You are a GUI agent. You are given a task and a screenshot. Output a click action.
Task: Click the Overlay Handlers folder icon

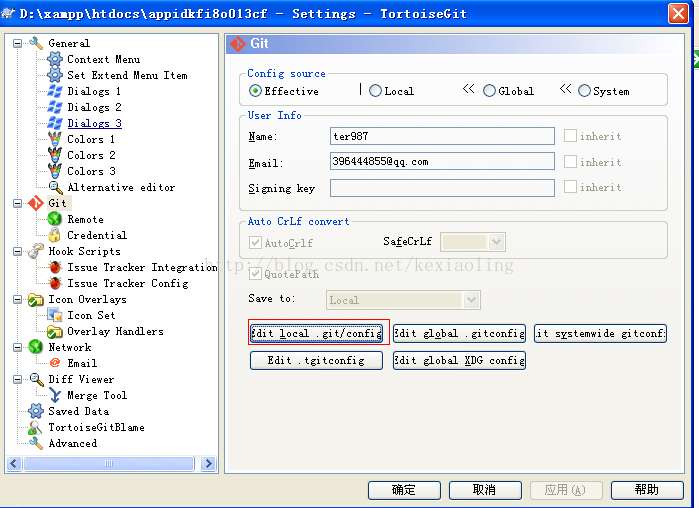[55, 332]
